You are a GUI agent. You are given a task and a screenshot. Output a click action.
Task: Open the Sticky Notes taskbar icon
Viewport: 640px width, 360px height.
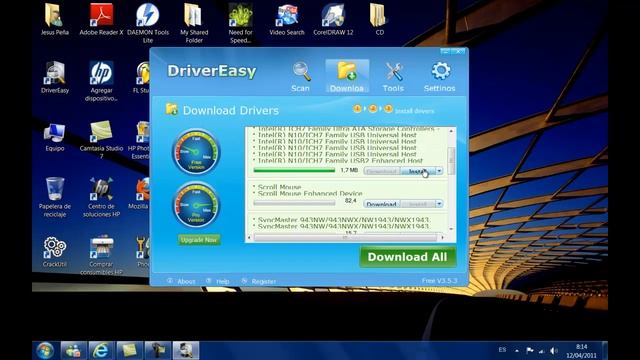click(x=129, y=351)
